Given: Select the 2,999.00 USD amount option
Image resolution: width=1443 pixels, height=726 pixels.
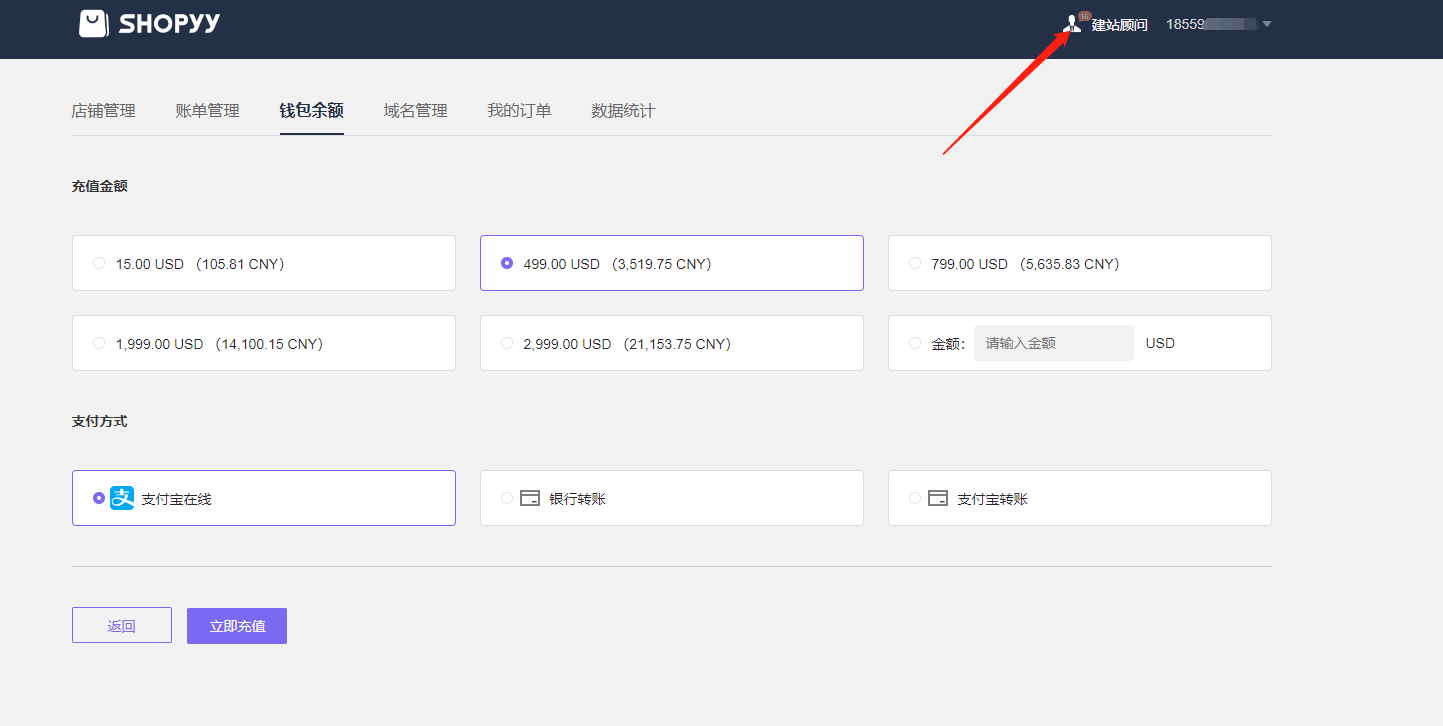Looking at the screenshot, I should pyautogui.click(x=507, y=344).
